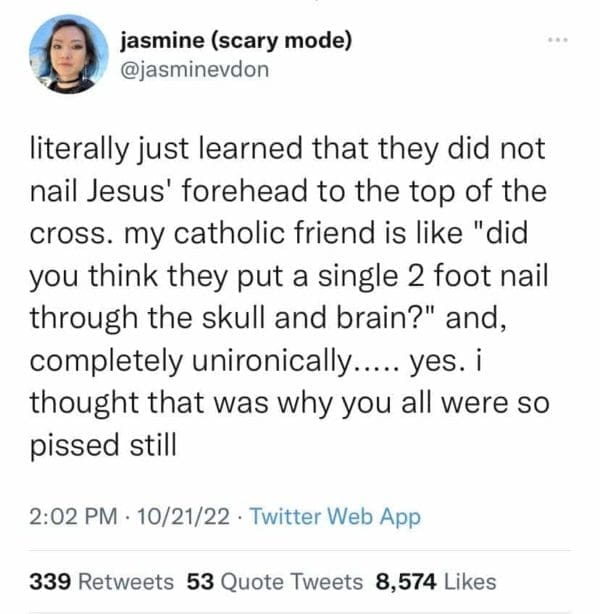Image resolution: width=600 pixels, height=614 pixels.
Task: View the 8,574 Likes list
Action: point(436,581)
